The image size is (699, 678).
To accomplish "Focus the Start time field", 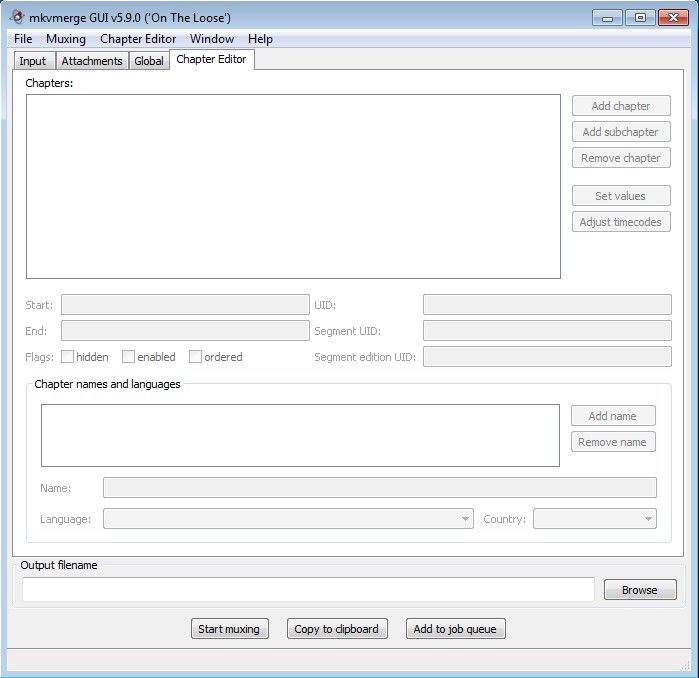I will (x=185, y=304).
